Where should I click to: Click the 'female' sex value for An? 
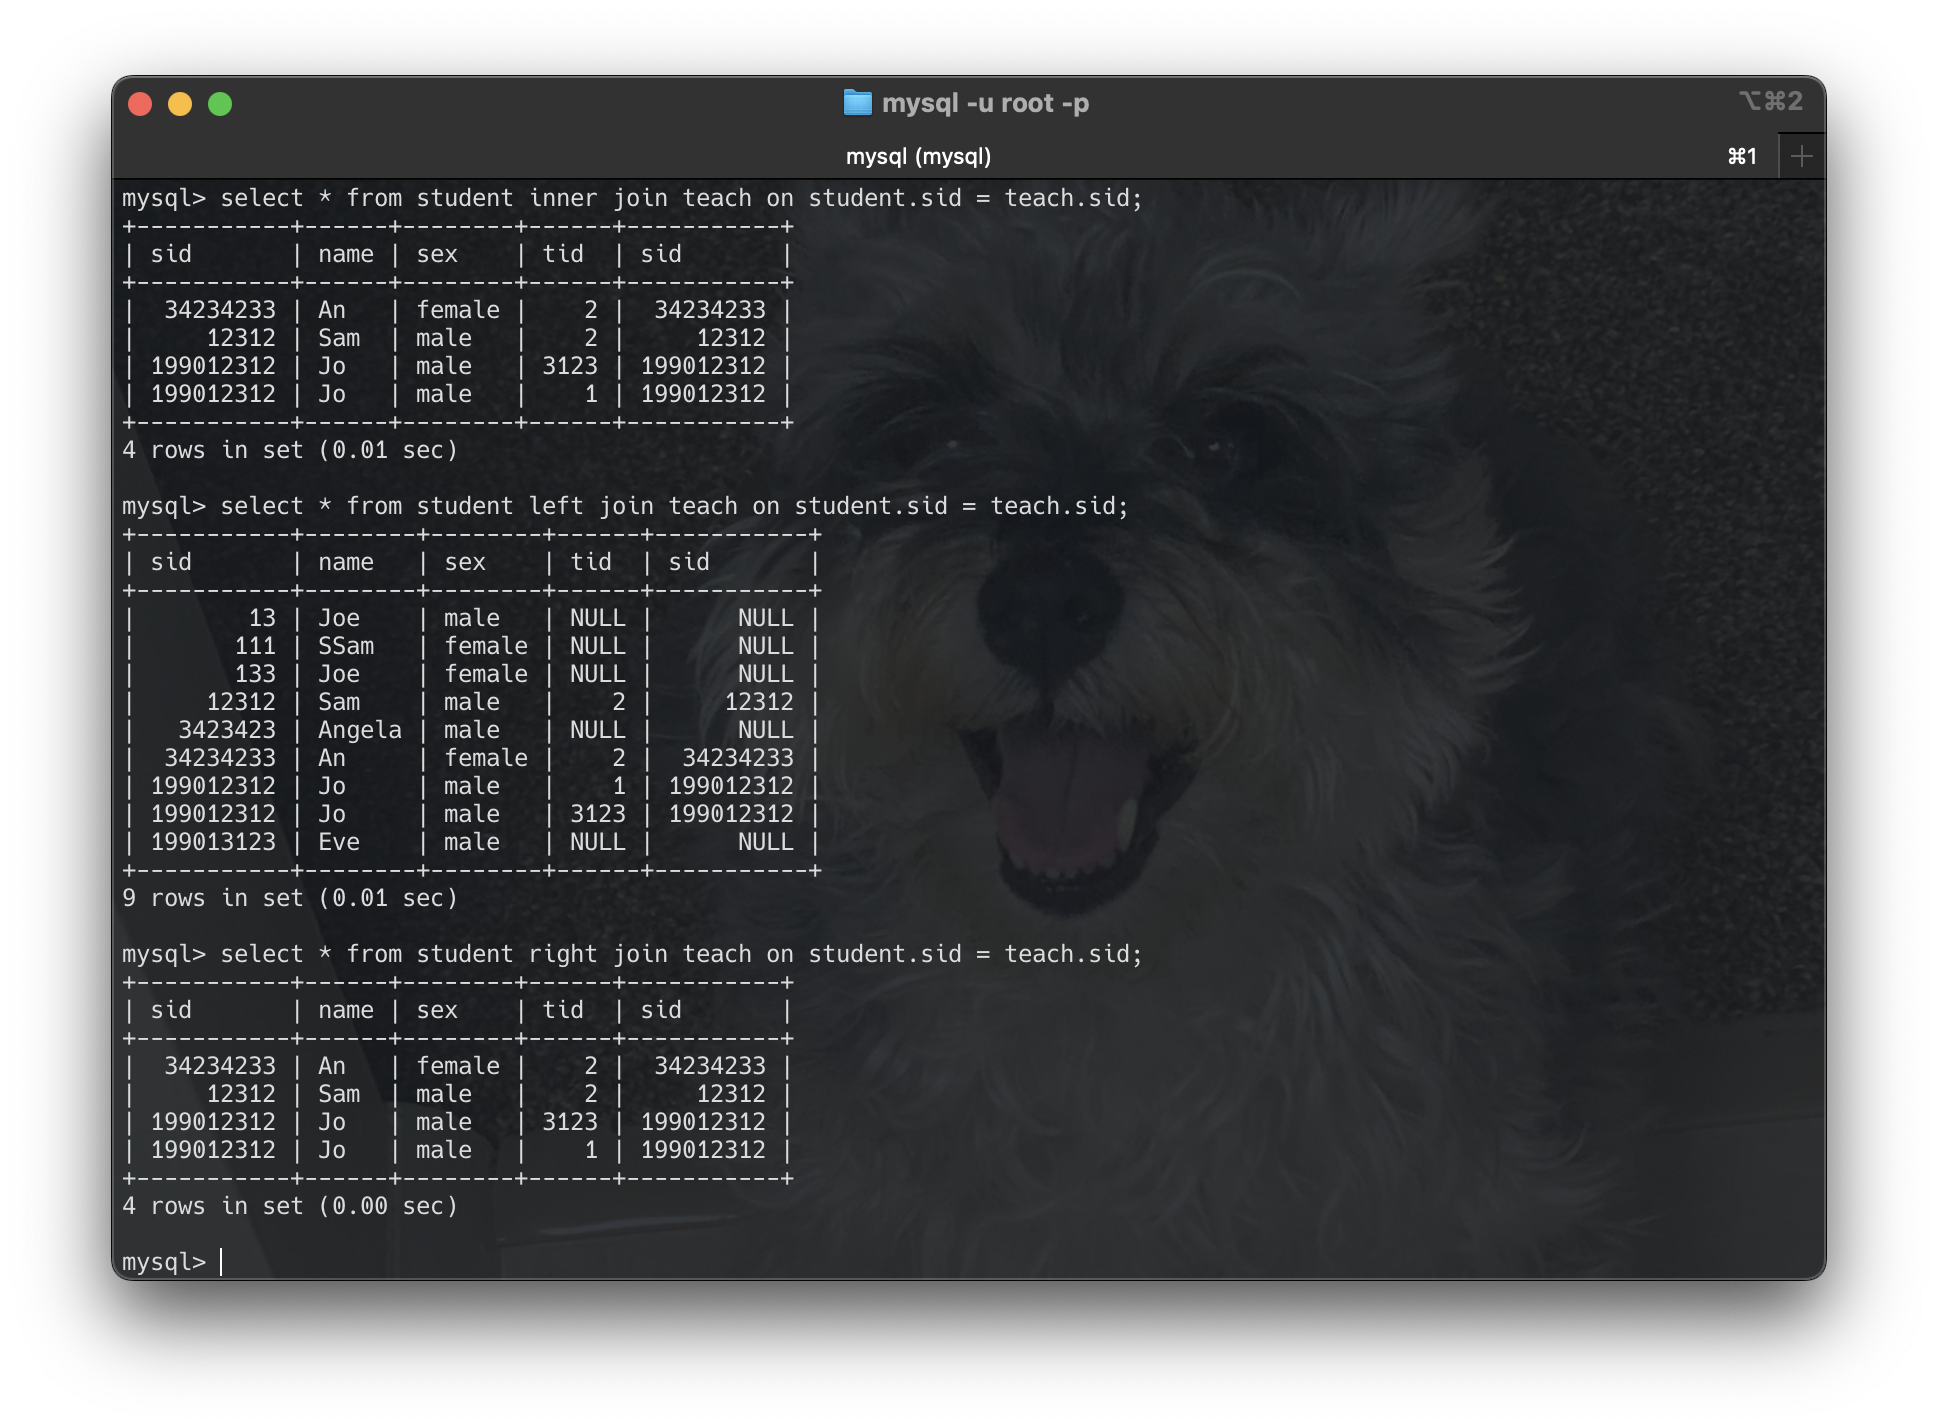tap(460, 309)
